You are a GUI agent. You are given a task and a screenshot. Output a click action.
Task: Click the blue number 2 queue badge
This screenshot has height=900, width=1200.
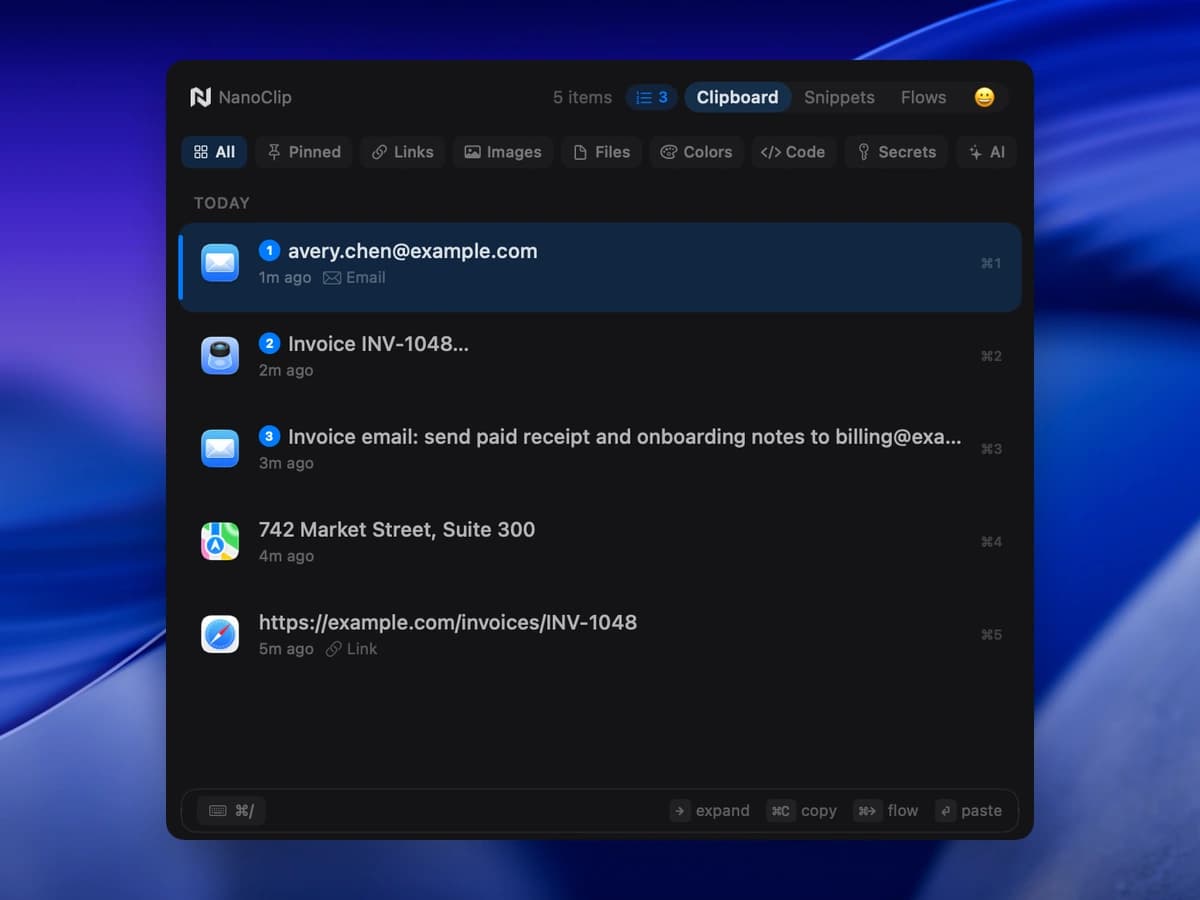(269, 343)
